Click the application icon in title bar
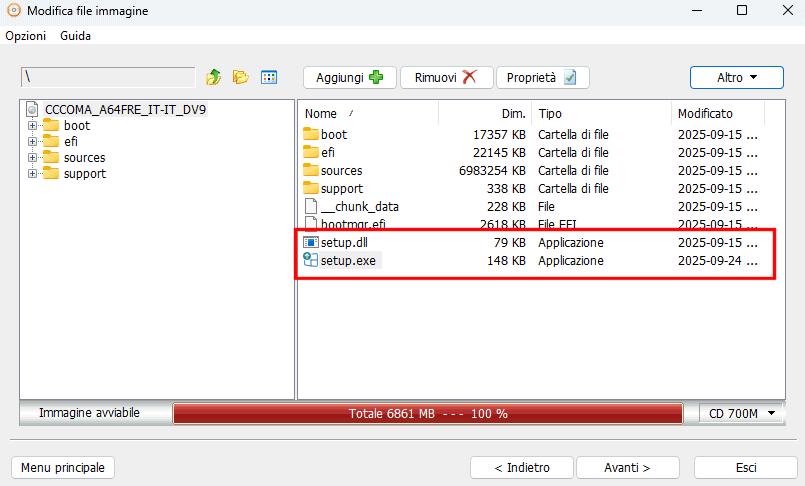 (14, 10)
